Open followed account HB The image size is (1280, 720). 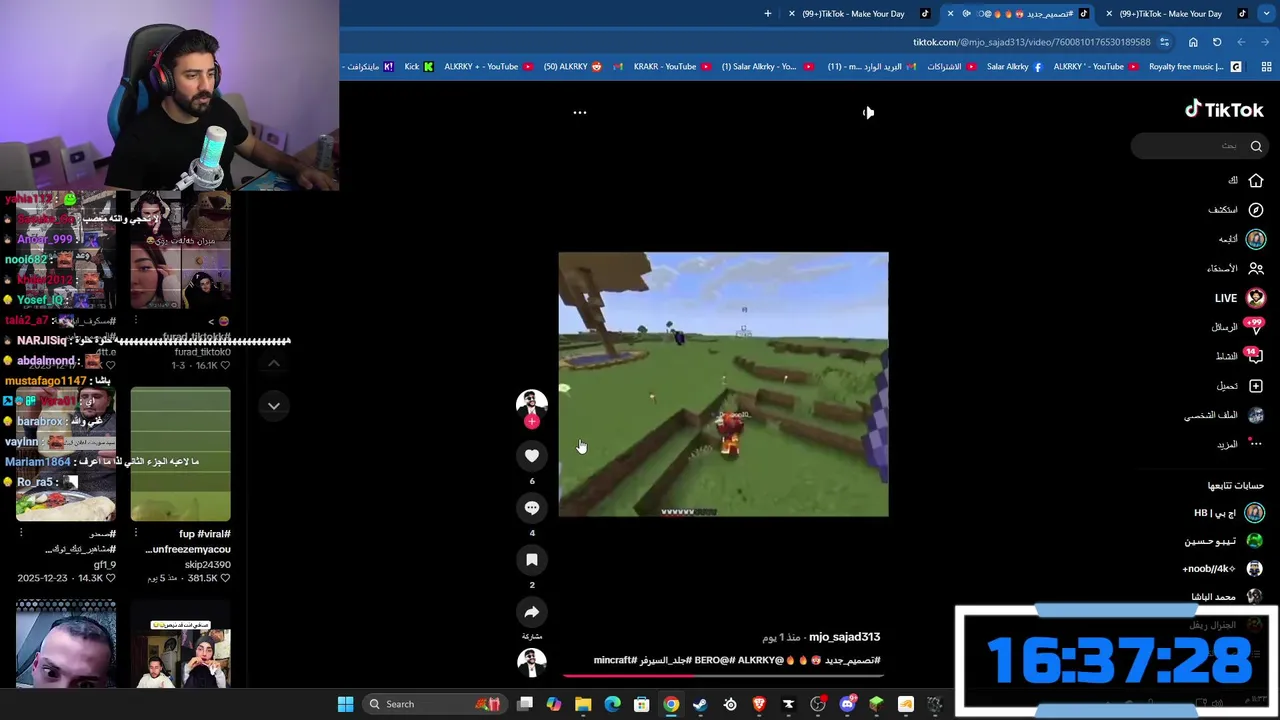click(1229, 513)
